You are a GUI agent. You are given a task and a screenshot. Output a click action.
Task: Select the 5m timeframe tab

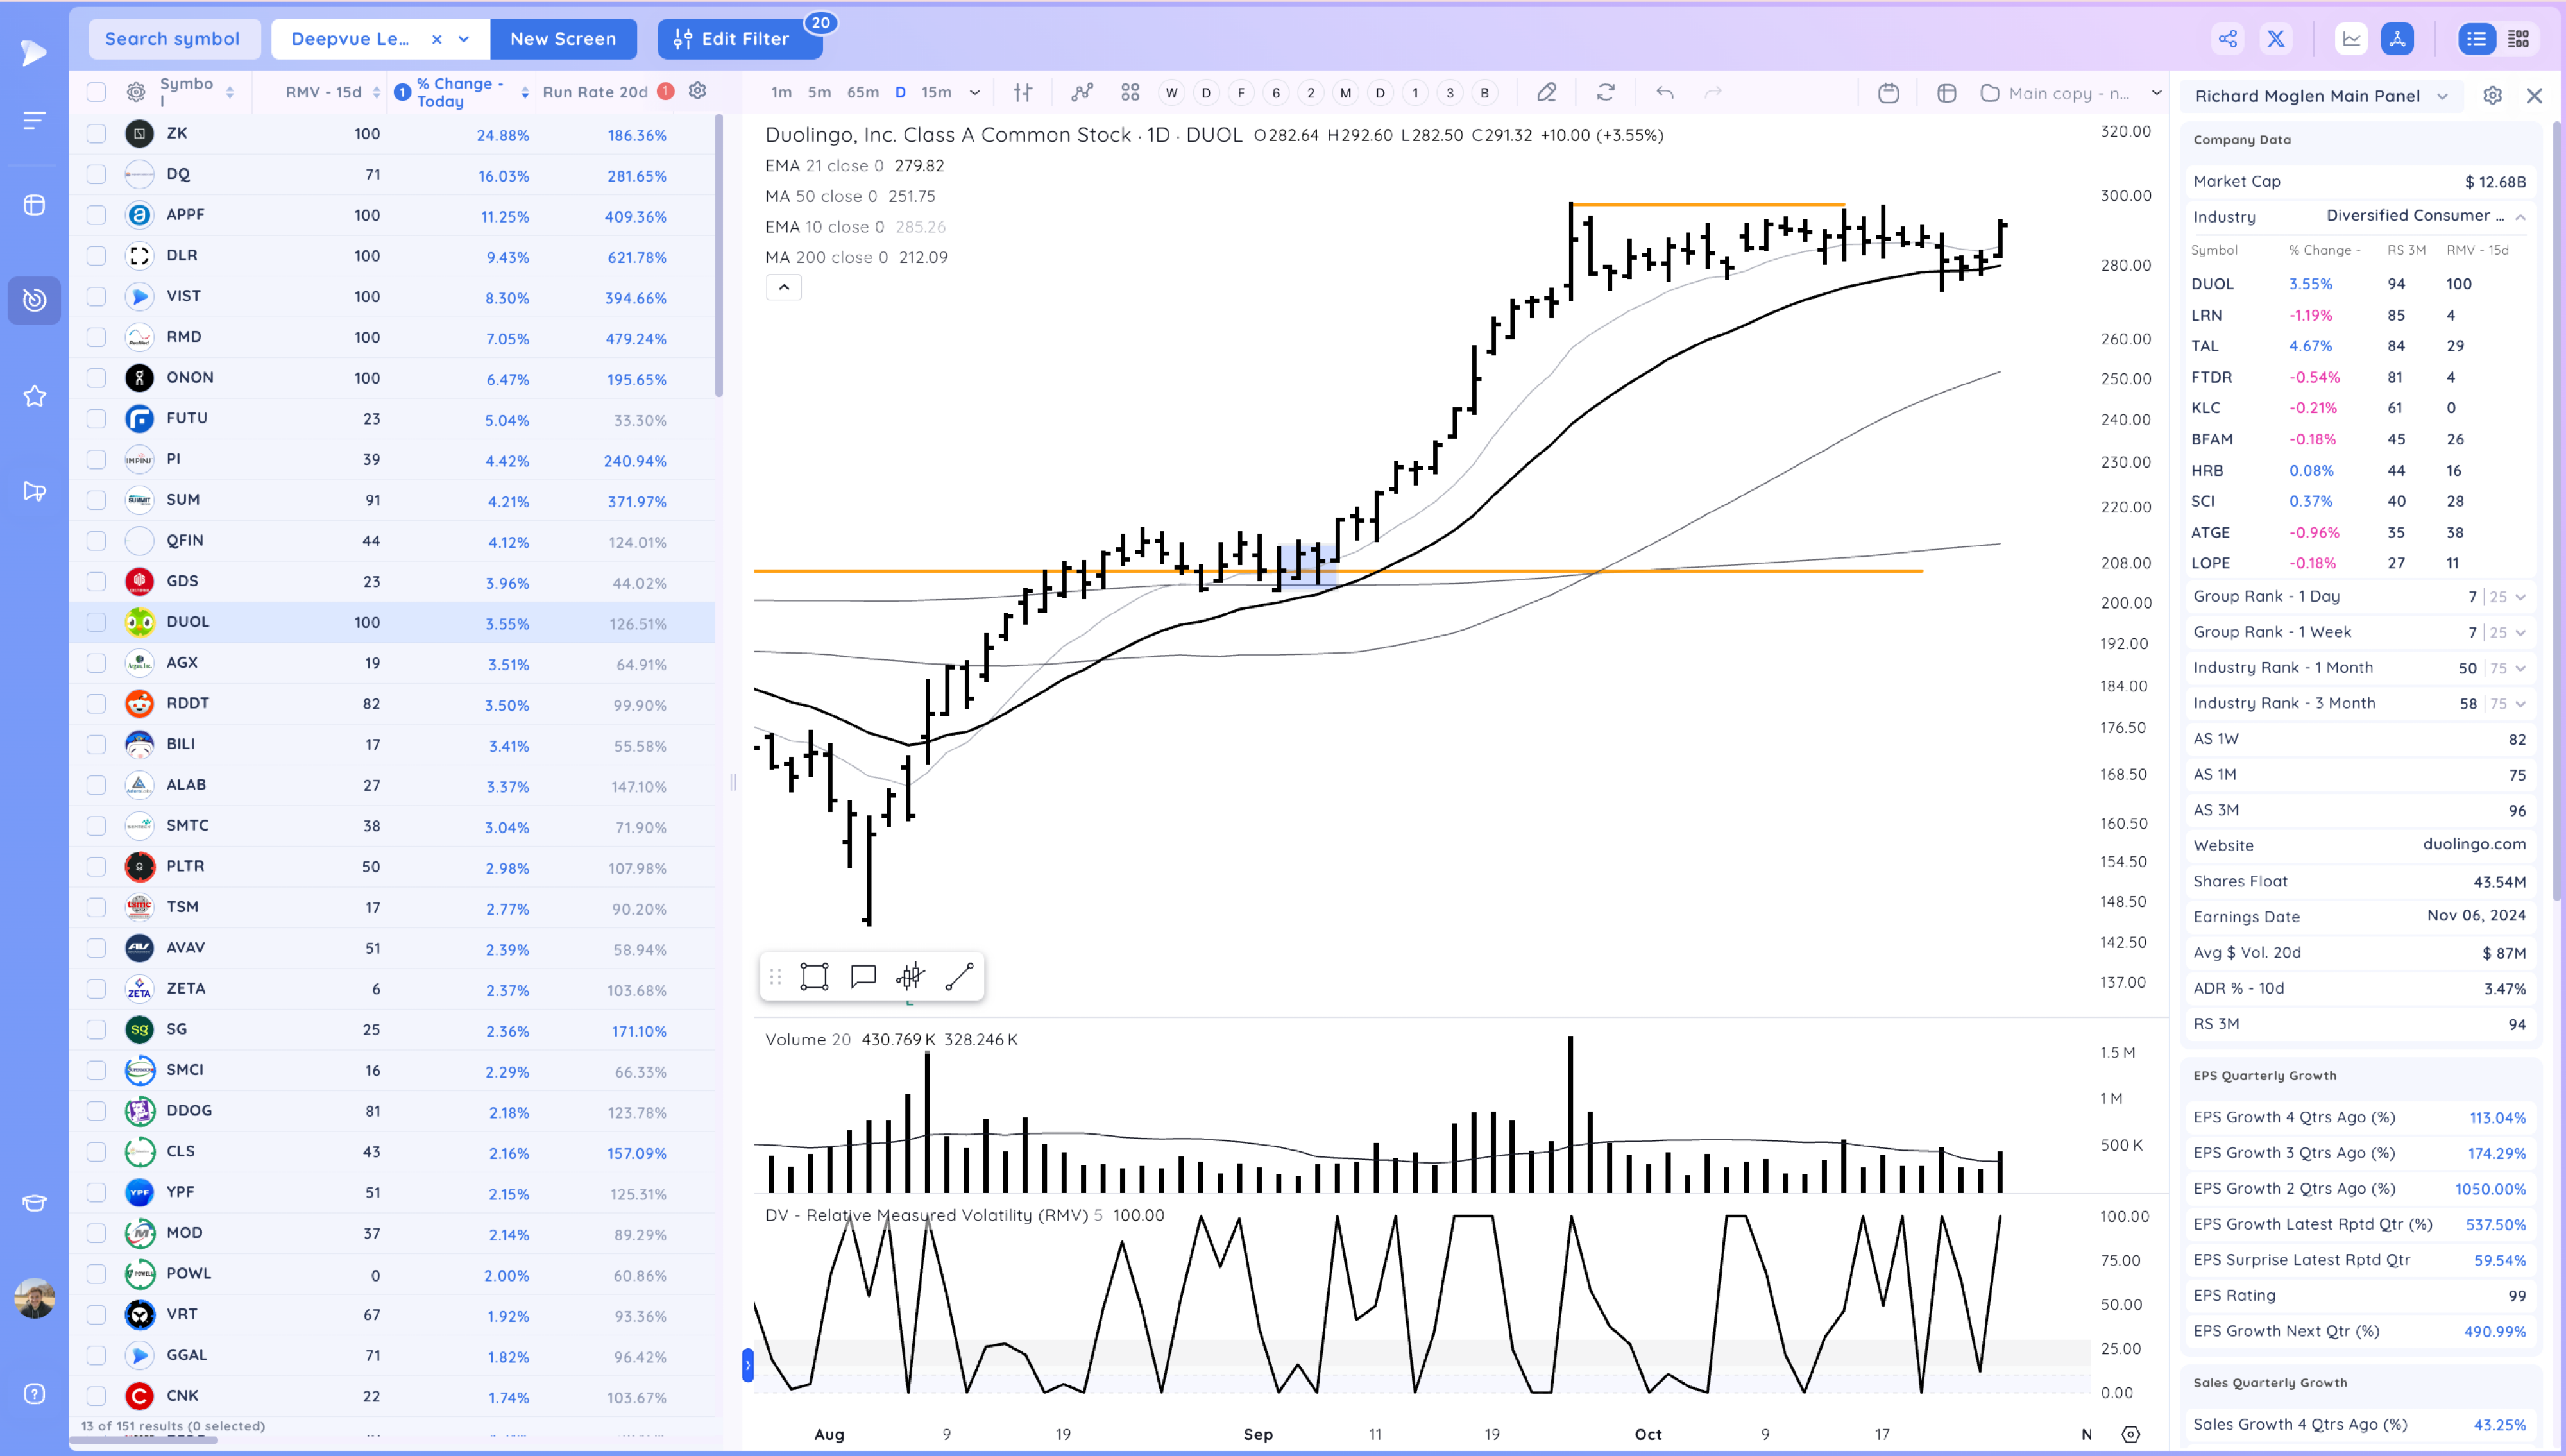[x=819, y=93]
